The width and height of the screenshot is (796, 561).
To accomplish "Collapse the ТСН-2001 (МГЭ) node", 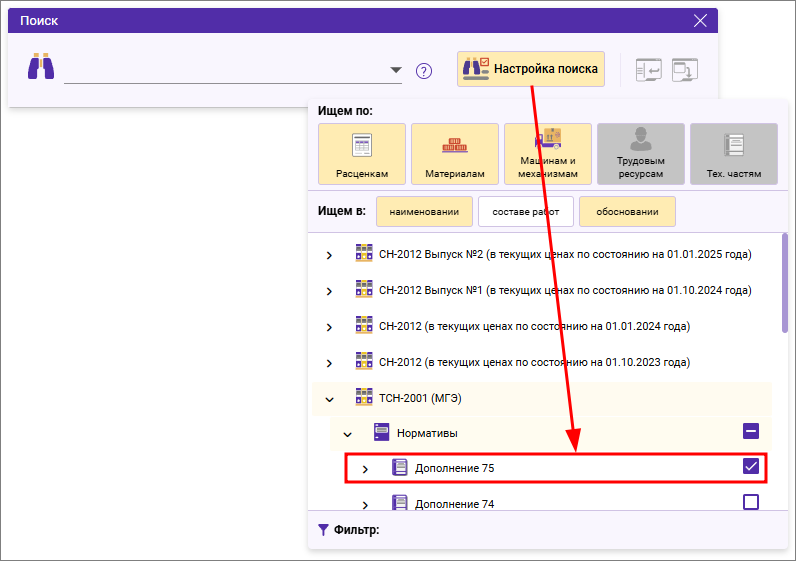I will point(330,399).
